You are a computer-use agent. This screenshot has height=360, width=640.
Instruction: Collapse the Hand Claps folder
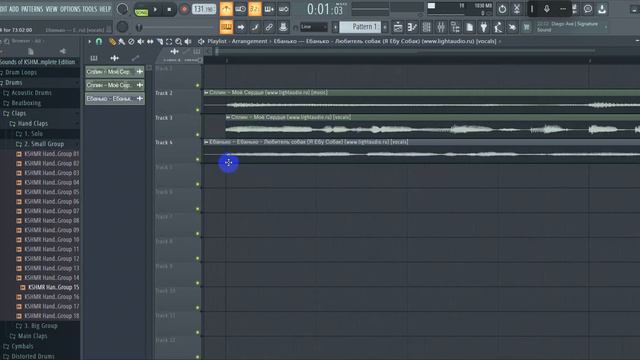[x=33, y=123]
